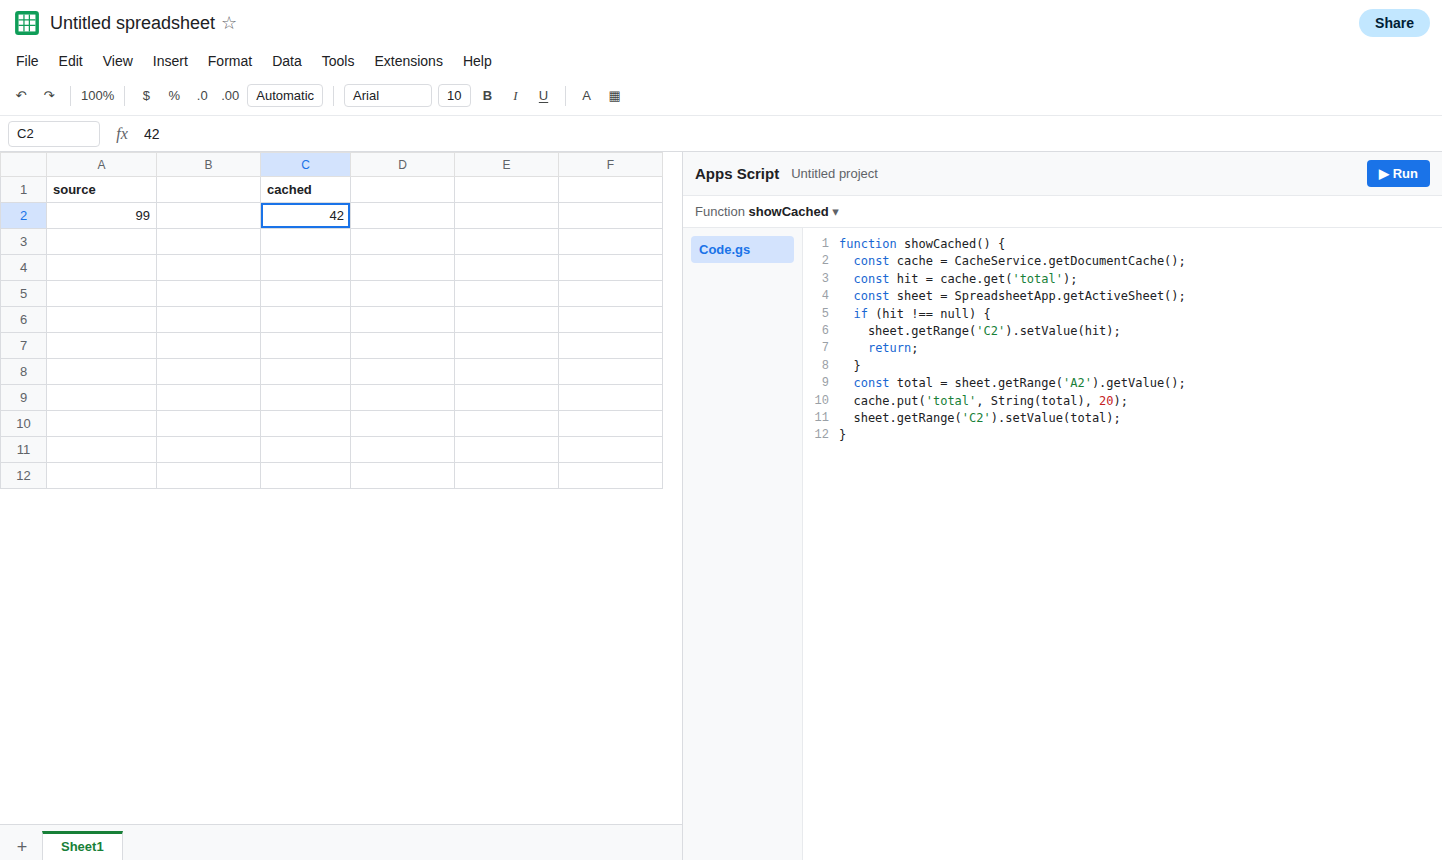Open the Format menu

[230, 61]
